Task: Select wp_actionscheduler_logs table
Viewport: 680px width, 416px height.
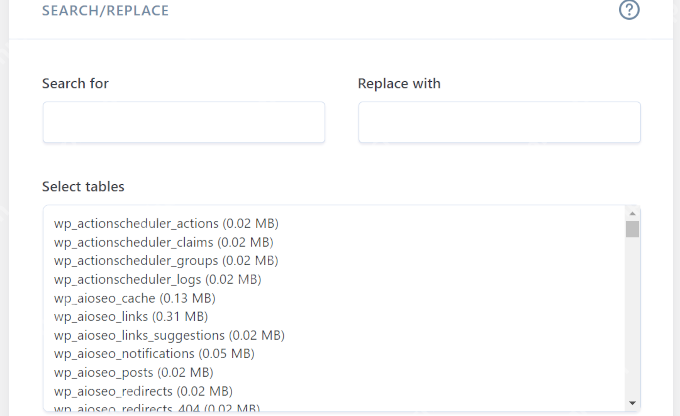Action: pyautogui.click(x=157, y=279)
